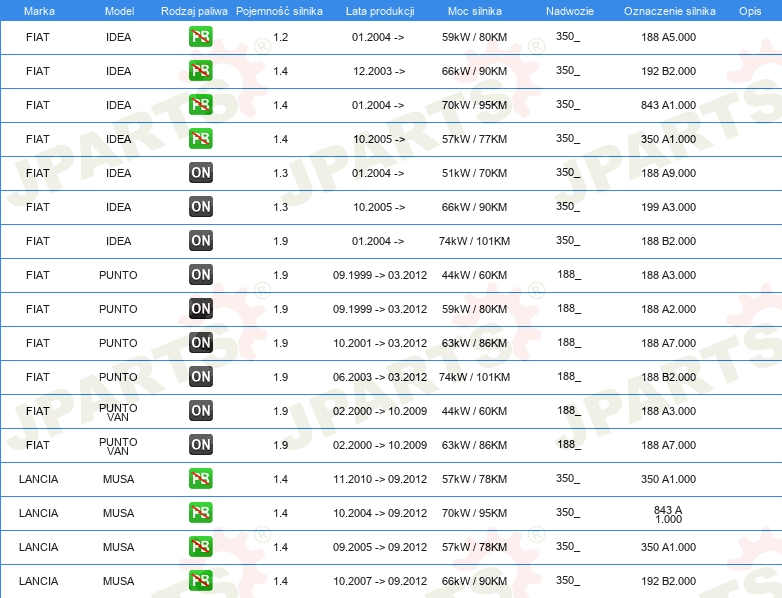
Task: Select engine code 188 A5.000
Action: (x=668, y=37)
